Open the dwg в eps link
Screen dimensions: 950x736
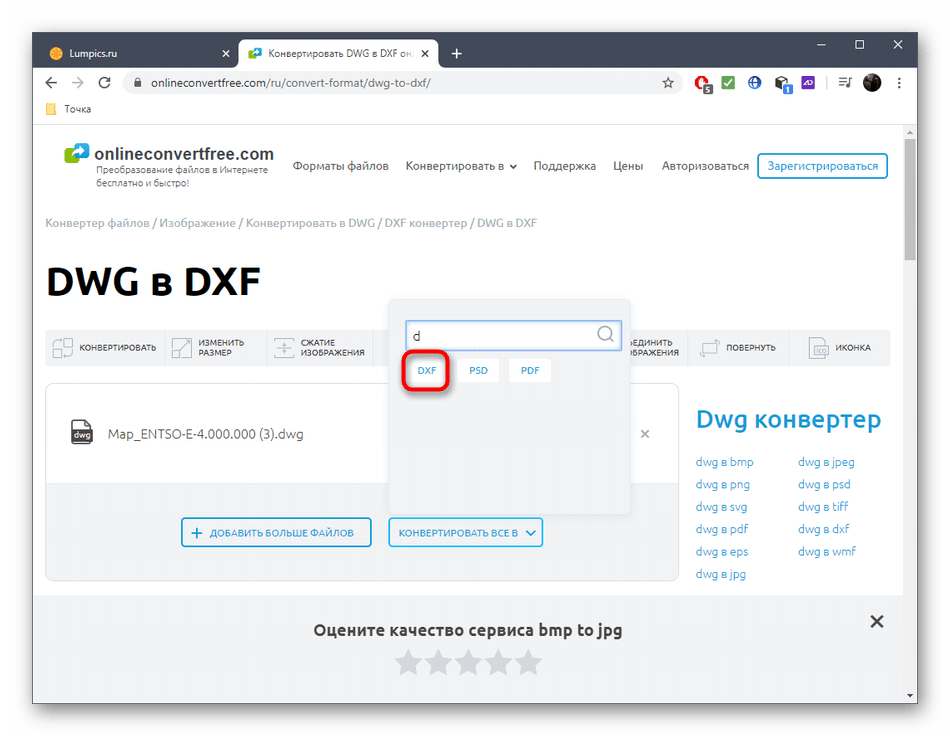(x=722, y=551)
